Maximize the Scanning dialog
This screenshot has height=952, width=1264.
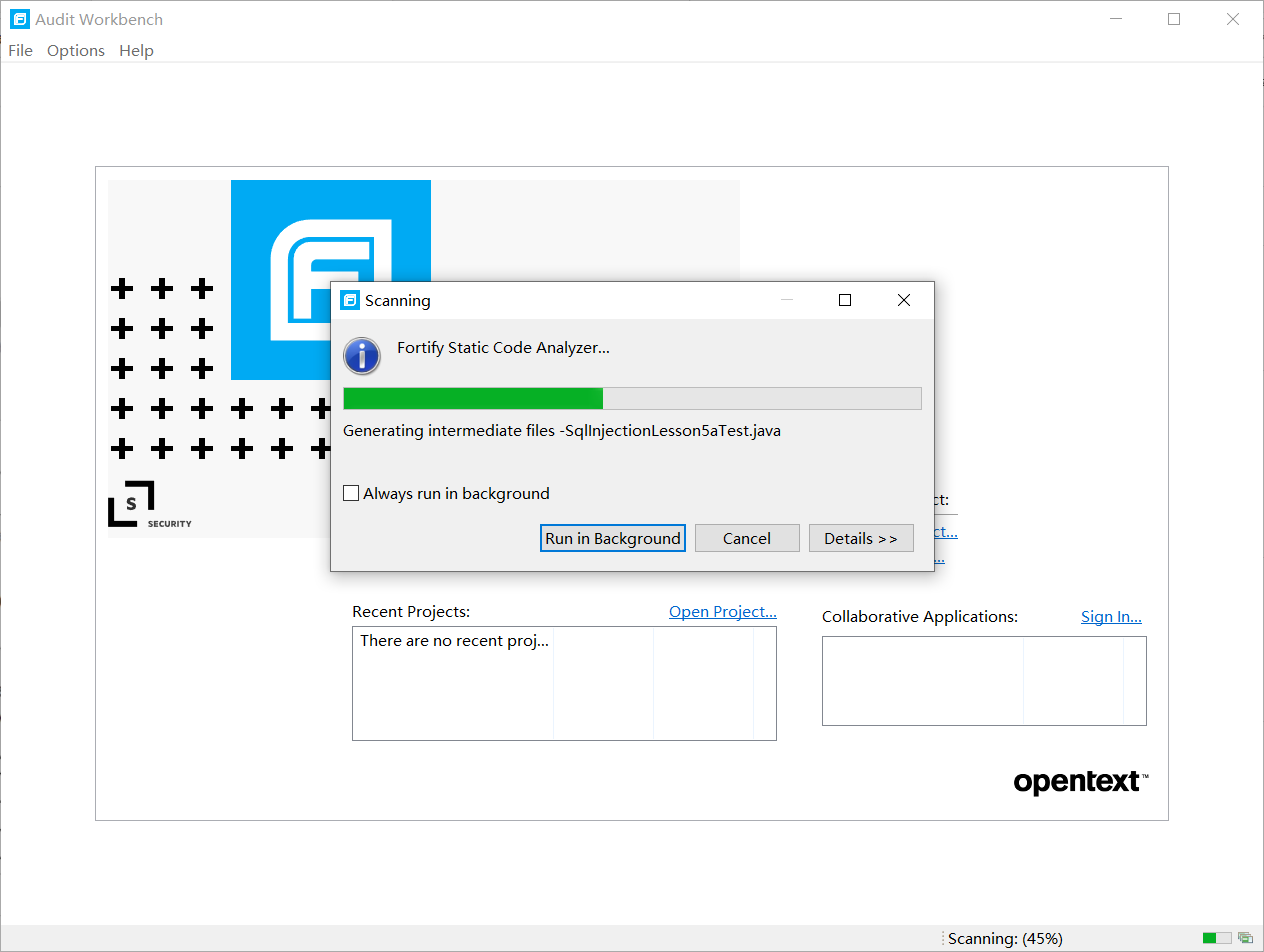coord(845,300)
